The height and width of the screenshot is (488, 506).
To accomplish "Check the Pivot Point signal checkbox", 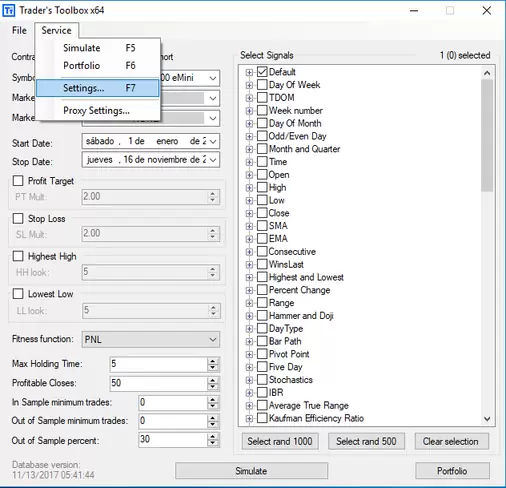I will (262, 354).
